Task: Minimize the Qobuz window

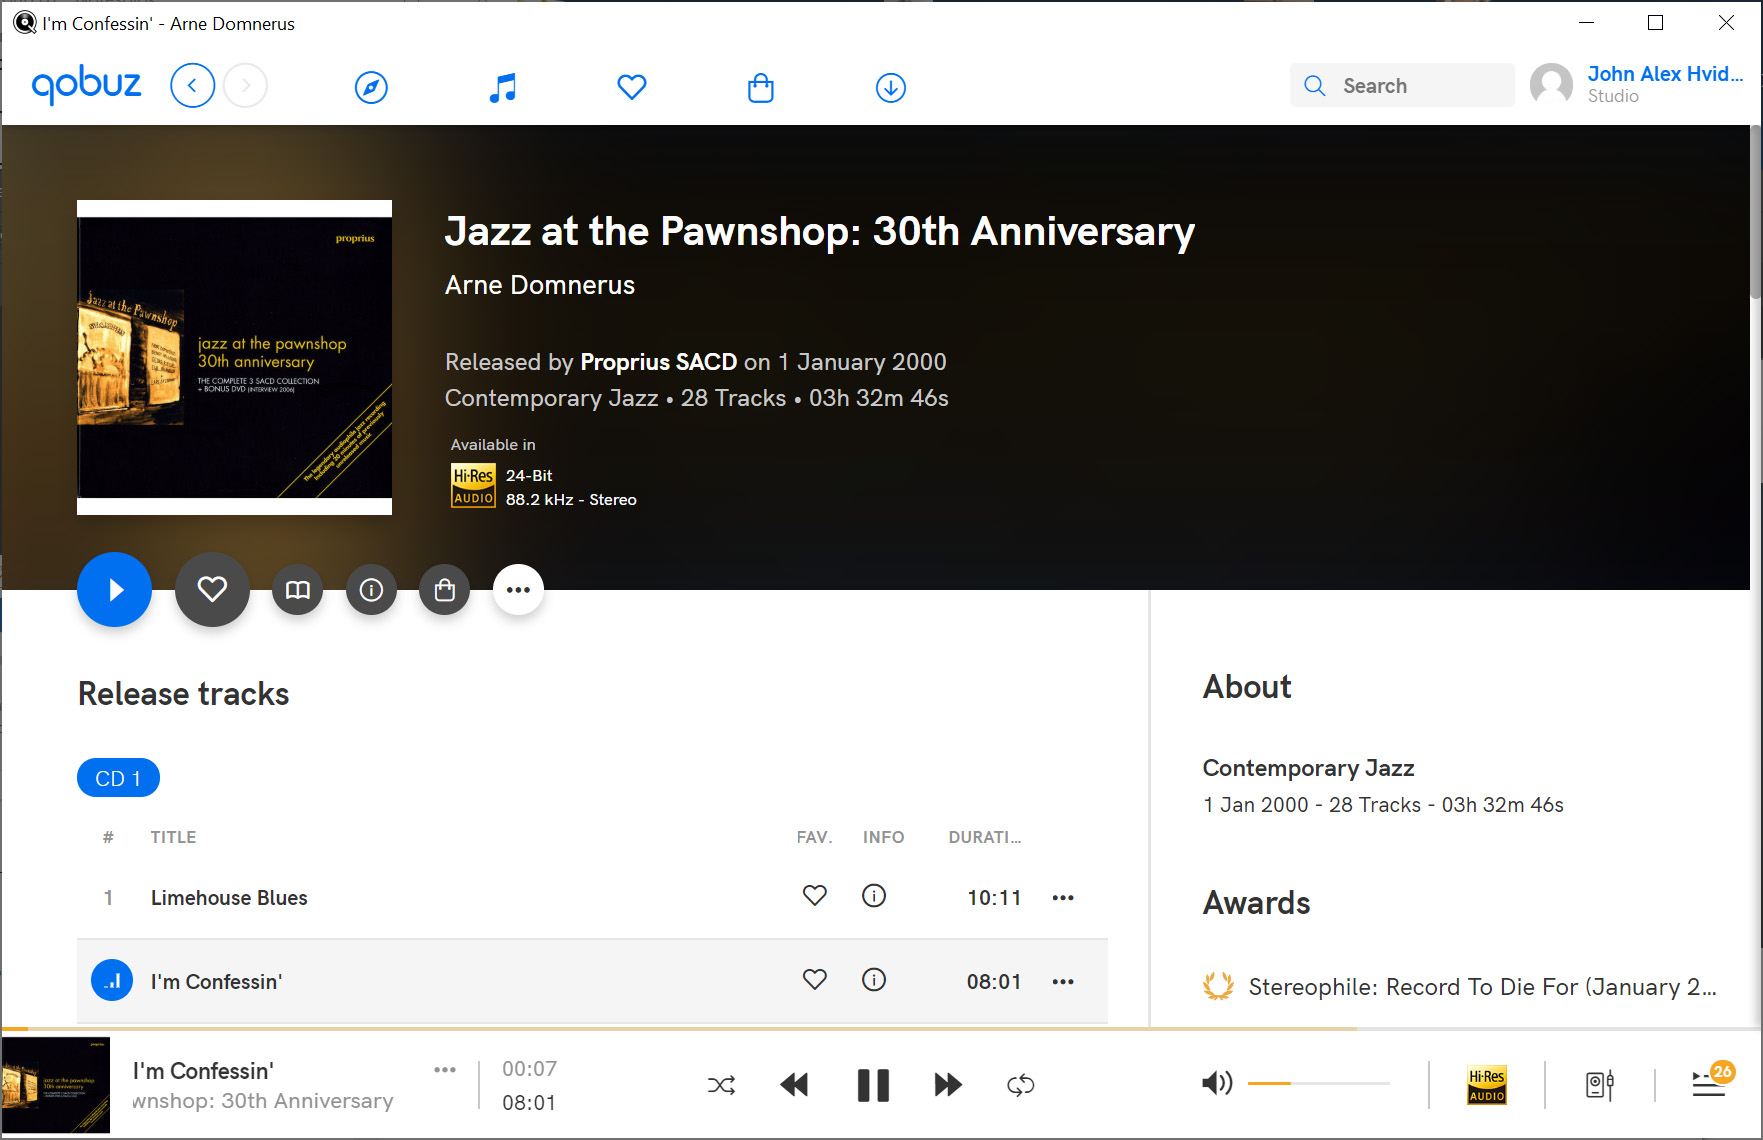Action: [1586, 23]
